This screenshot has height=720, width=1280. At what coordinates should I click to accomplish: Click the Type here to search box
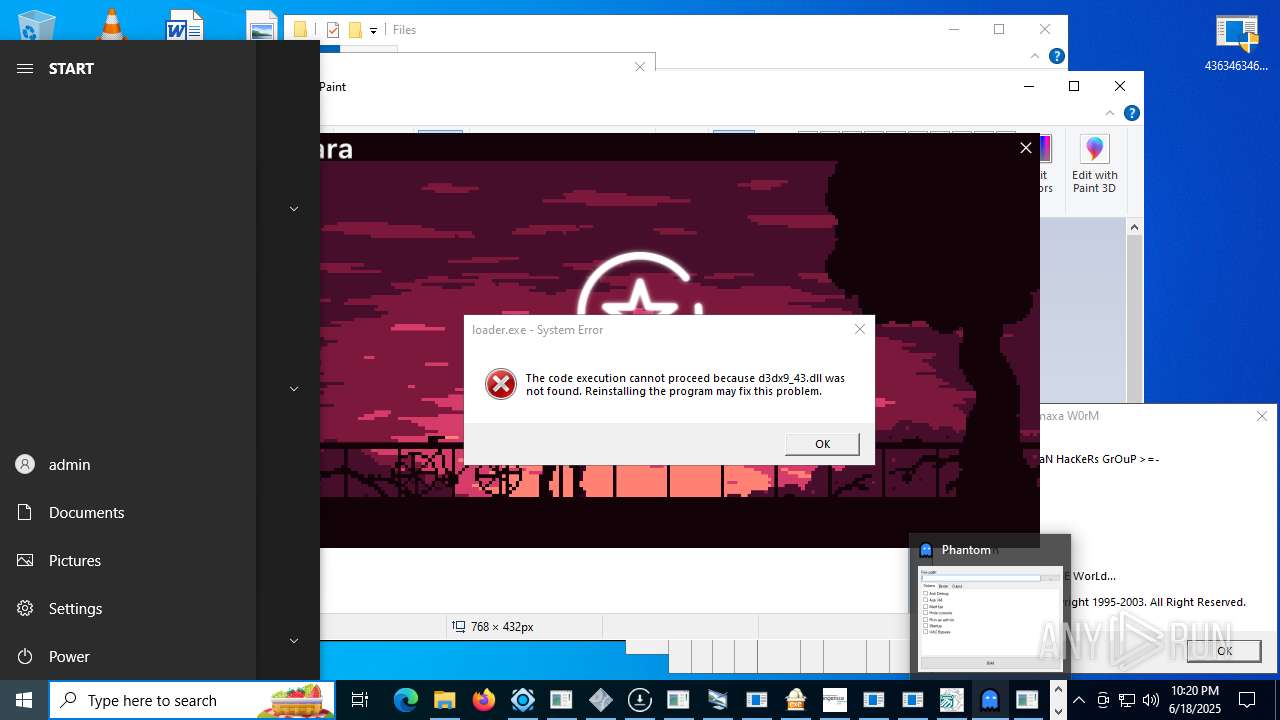(192, 700)
